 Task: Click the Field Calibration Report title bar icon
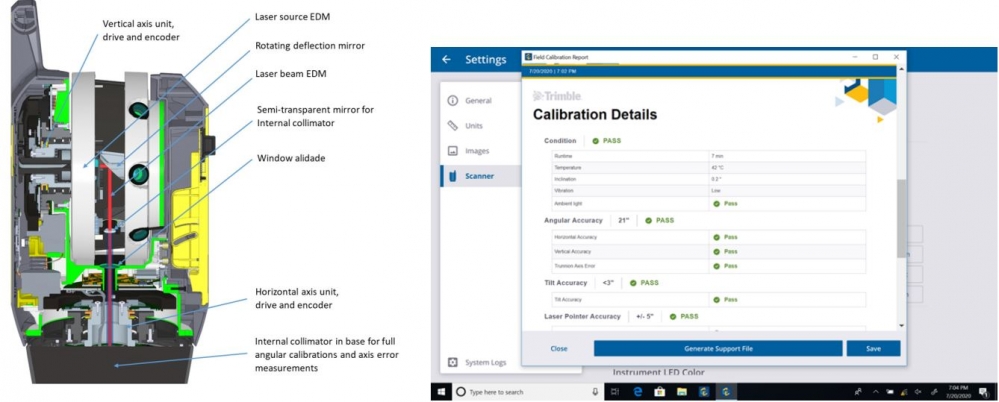tap(528, 57)
